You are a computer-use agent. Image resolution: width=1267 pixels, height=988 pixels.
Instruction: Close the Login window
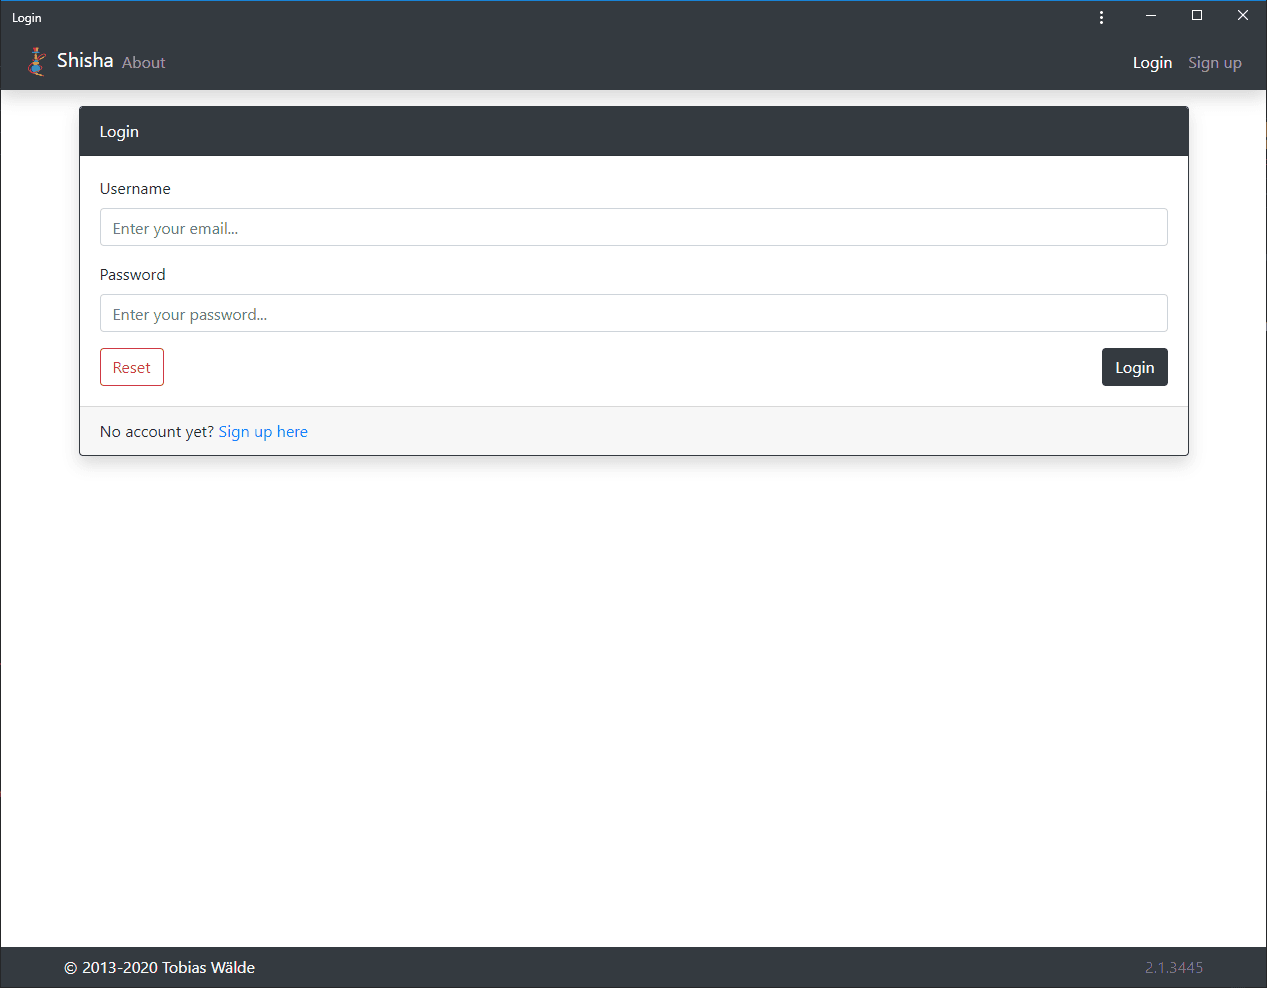1243,16
